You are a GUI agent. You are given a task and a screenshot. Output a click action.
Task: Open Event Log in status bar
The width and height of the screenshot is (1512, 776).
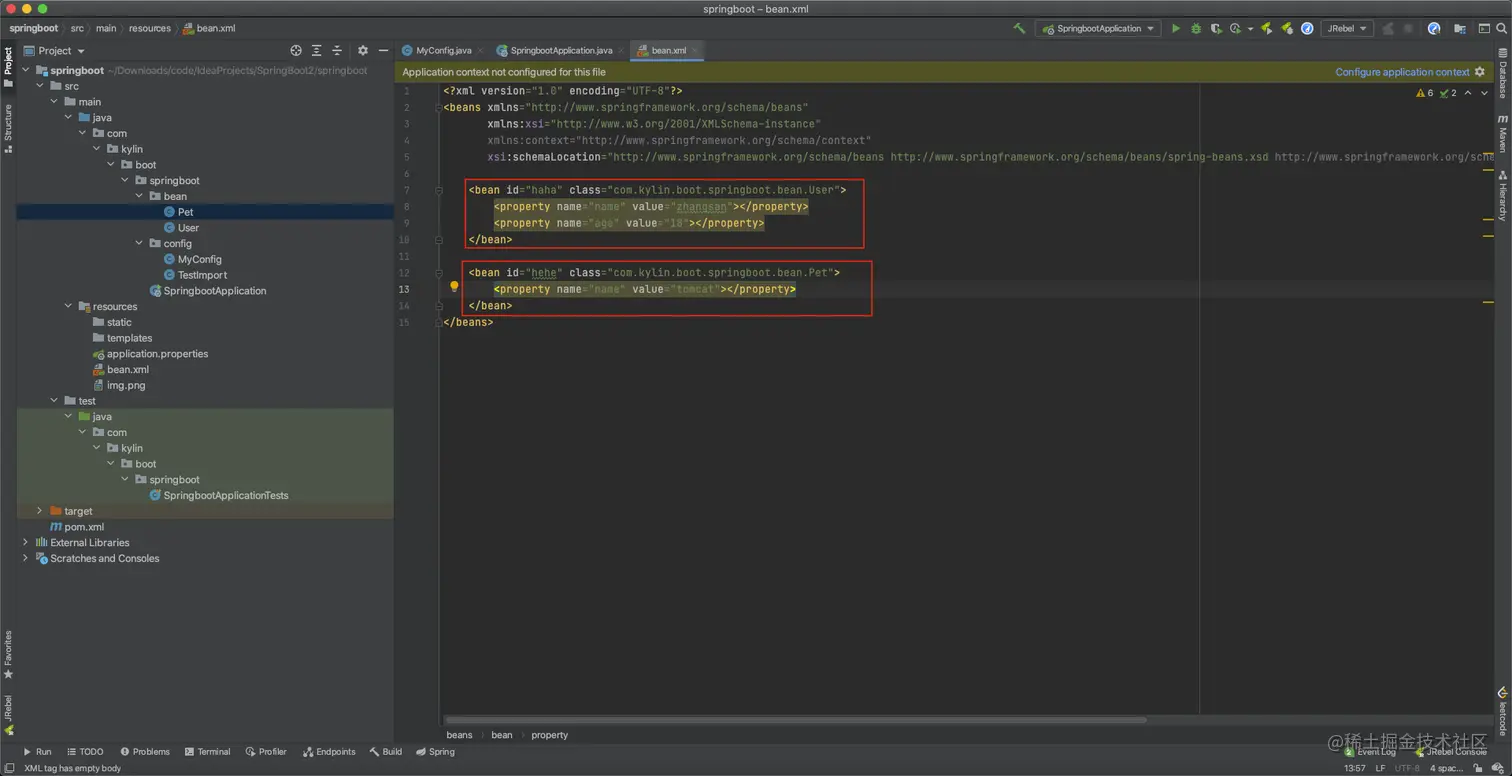pos(1369,752)
